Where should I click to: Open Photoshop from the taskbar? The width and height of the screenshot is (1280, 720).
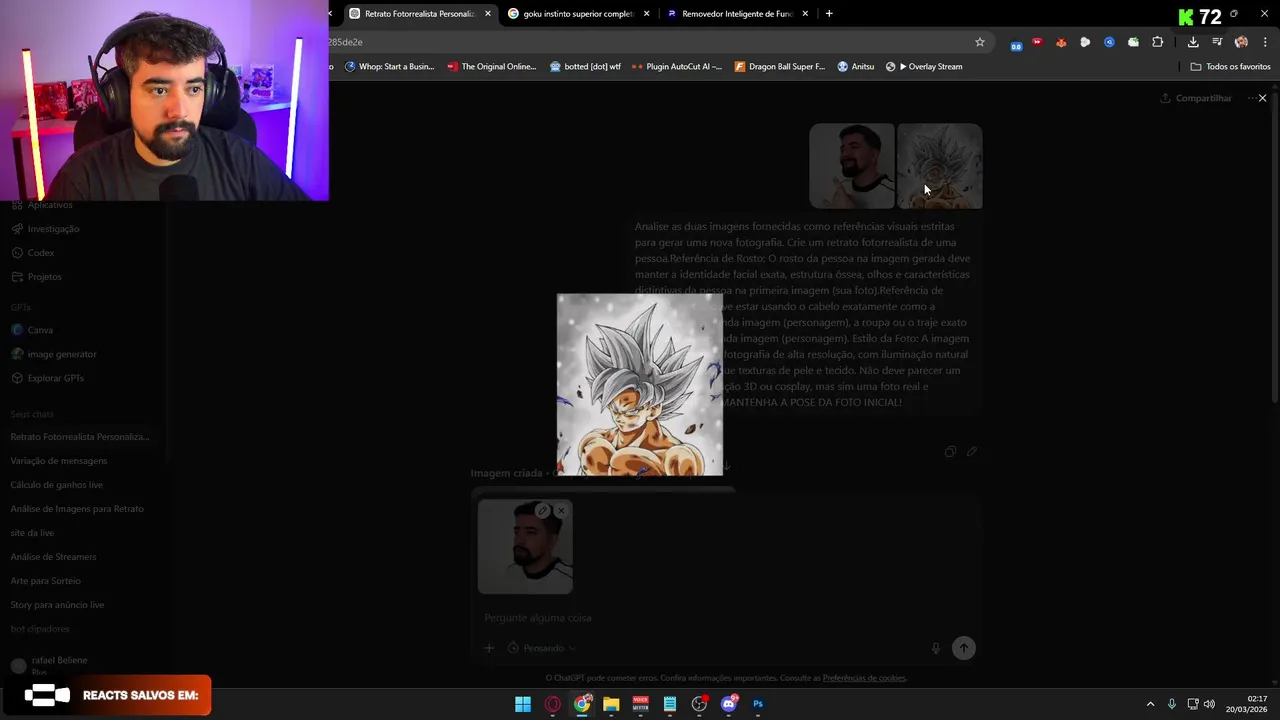[758, 704]
